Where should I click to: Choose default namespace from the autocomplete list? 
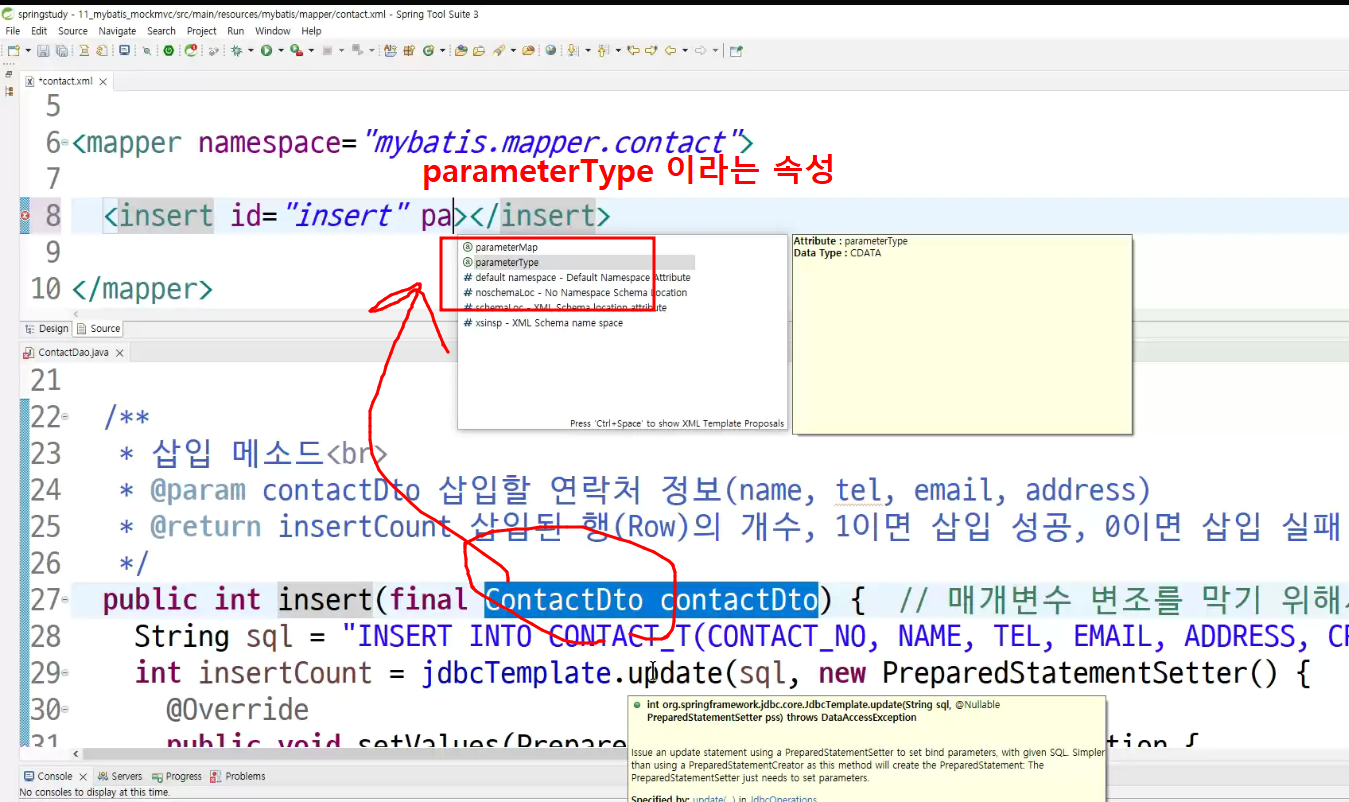(577, 277)
